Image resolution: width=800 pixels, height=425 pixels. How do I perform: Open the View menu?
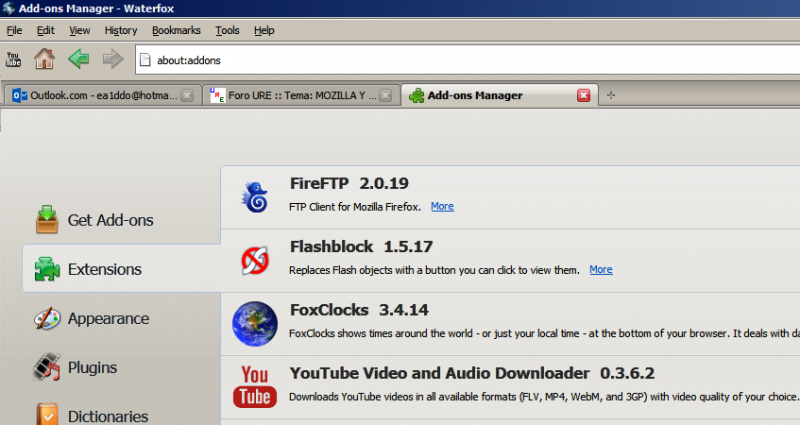pyautogui.click(x=80, y=31)
